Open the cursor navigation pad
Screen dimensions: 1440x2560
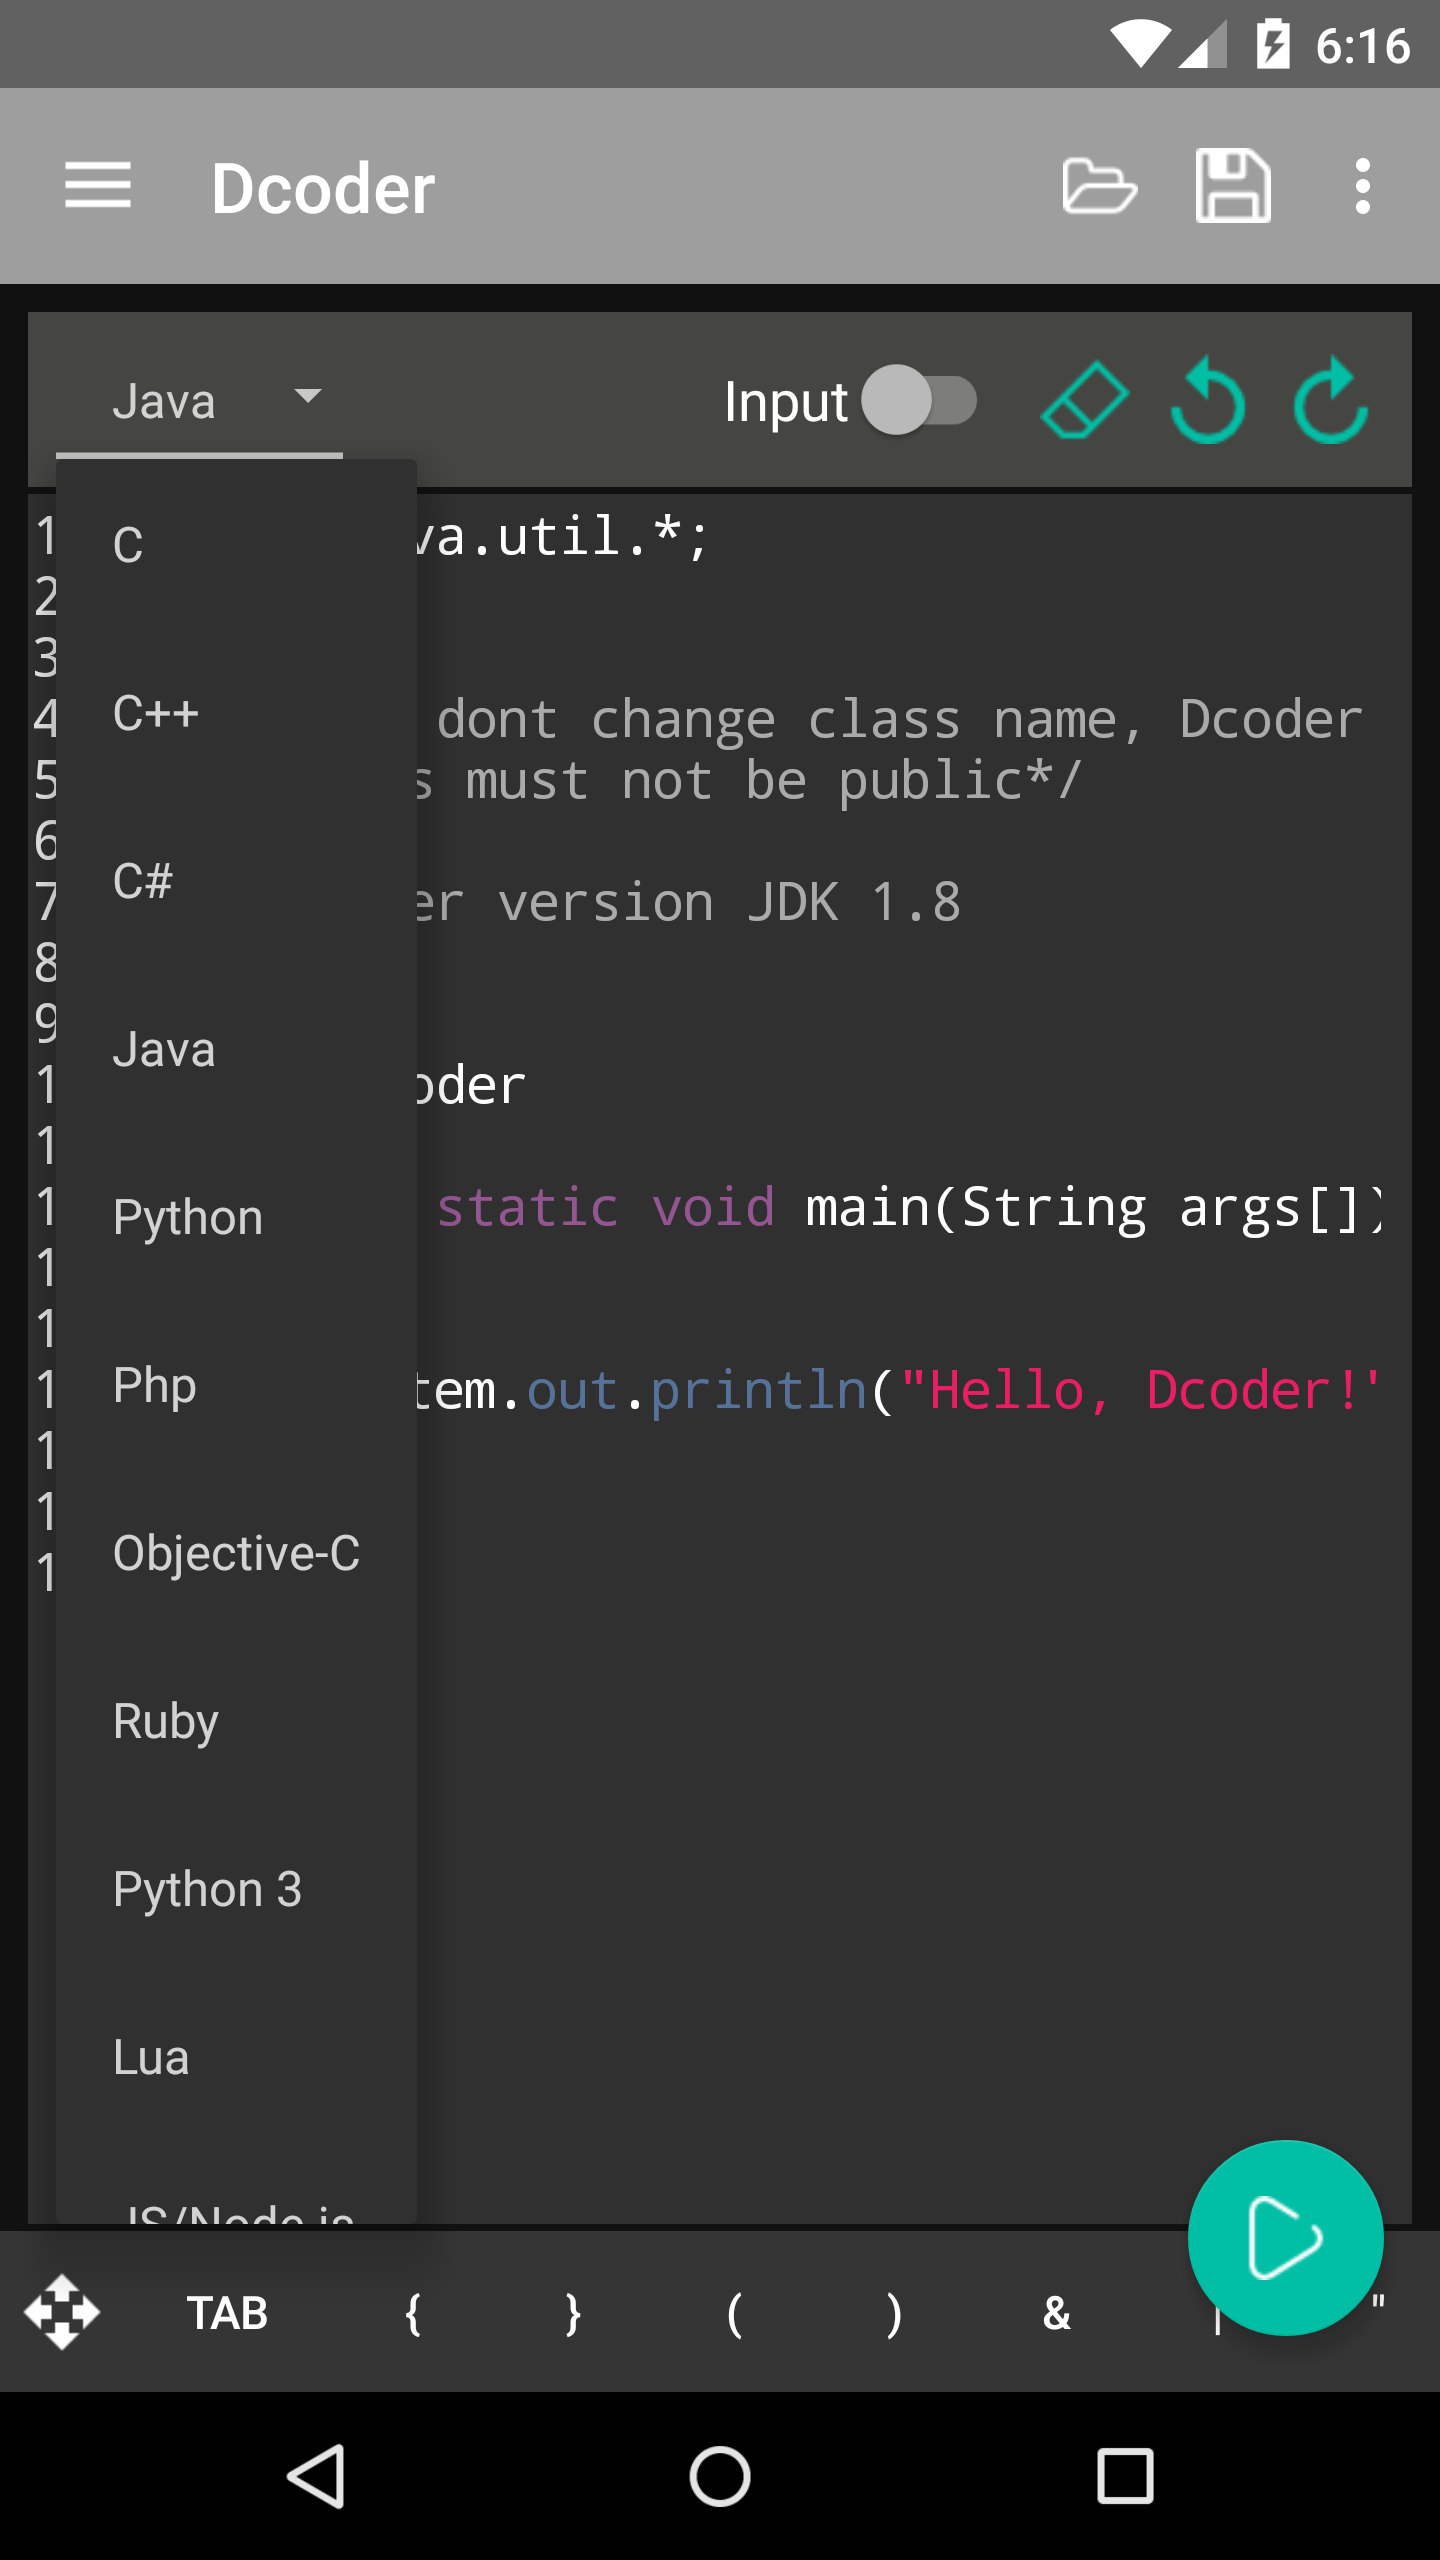tap(63, 2312)
